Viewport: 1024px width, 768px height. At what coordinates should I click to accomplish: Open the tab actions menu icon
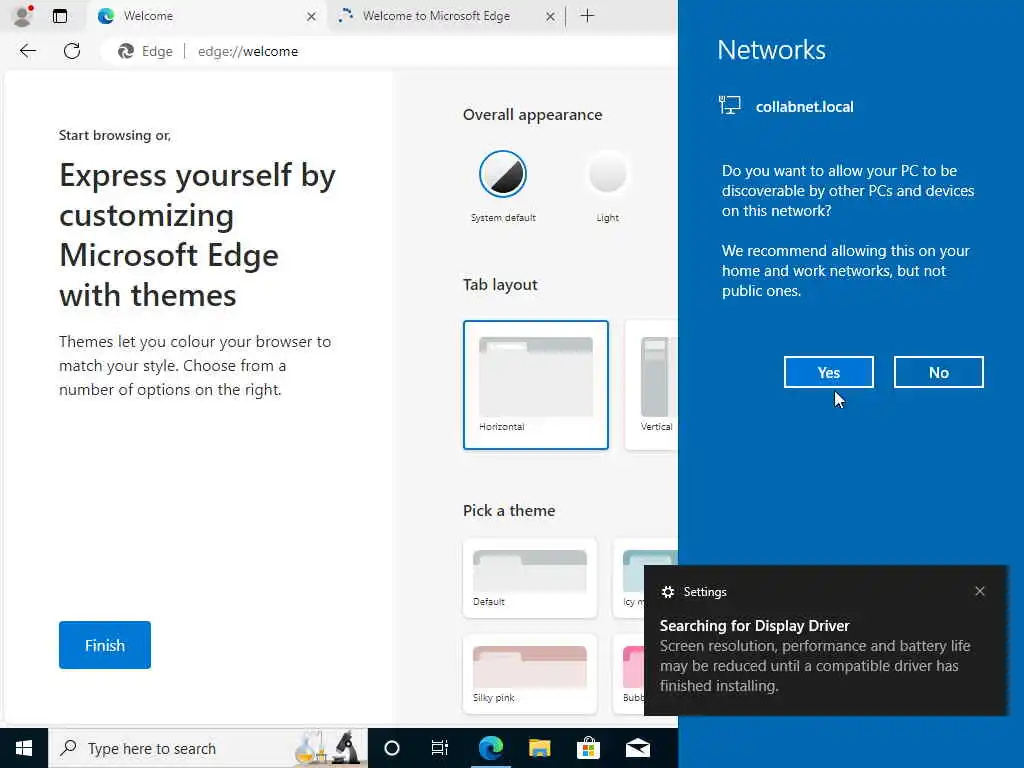coord(60,16)
